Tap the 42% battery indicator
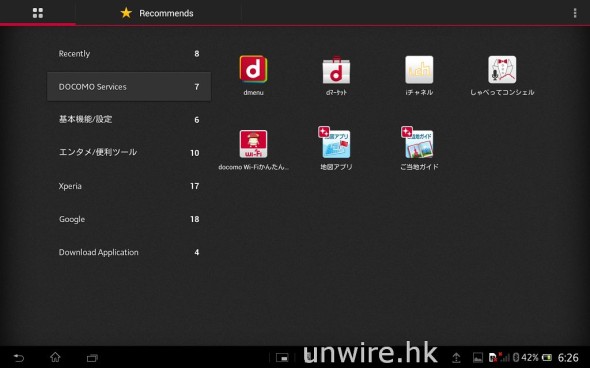The image size is (590, 368). point(537,357)
